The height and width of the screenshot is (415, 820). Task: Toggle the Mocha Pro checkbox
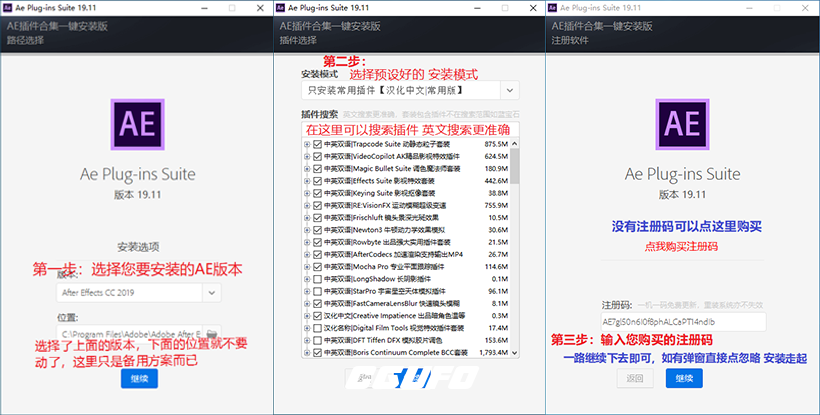point(317,267)
